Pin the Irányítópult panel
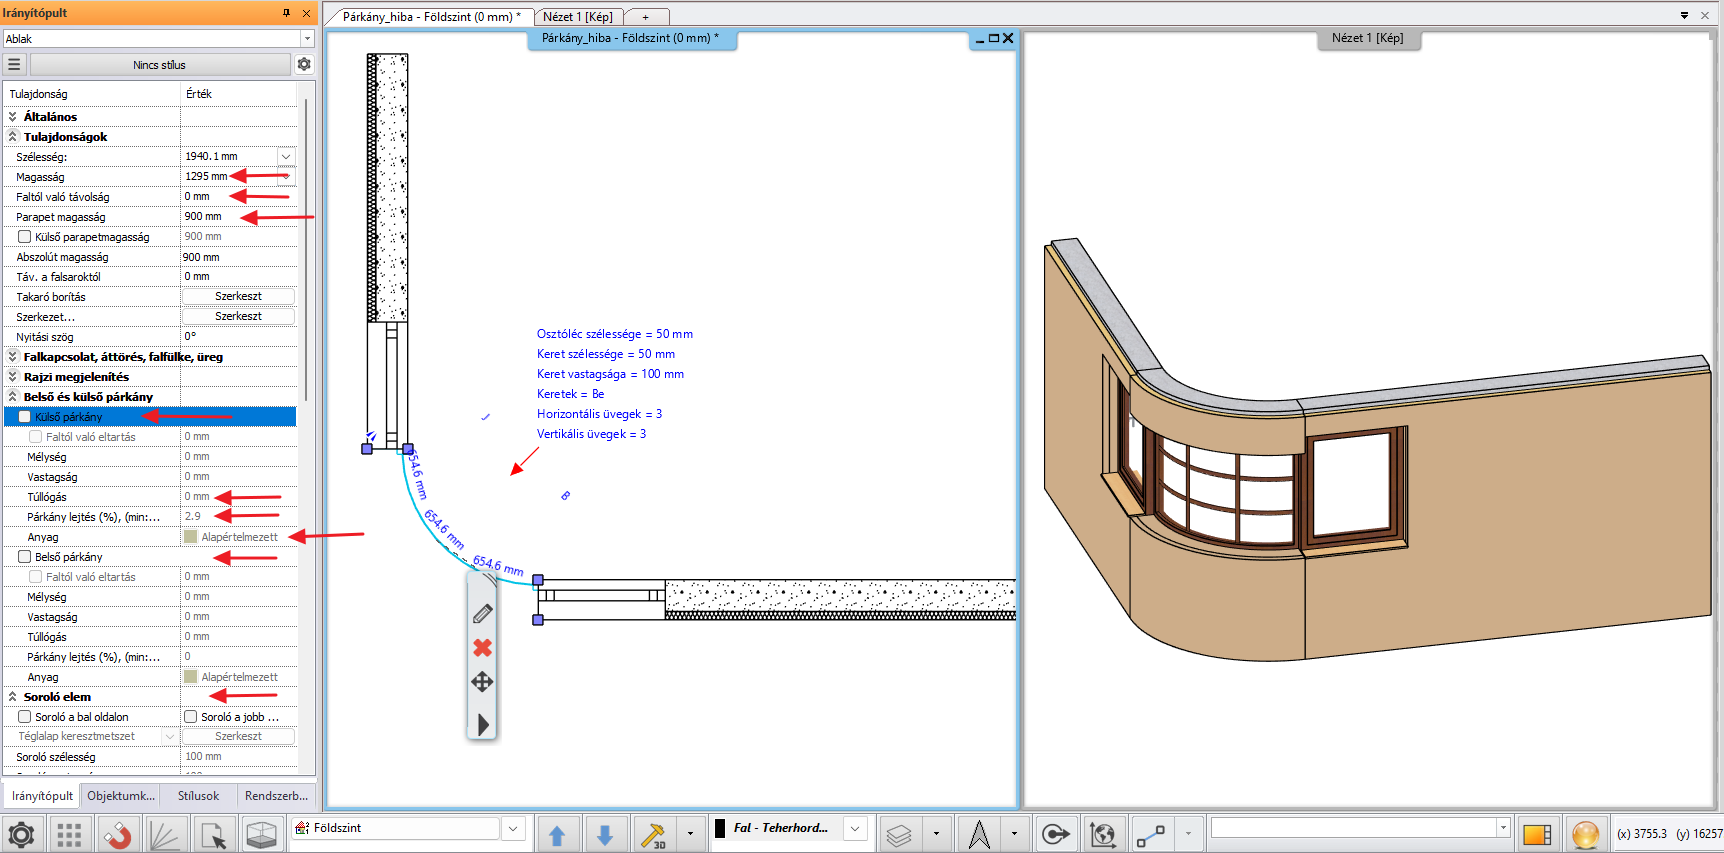The height and width of the screenshot is (853, 1724). coord(286,13)
